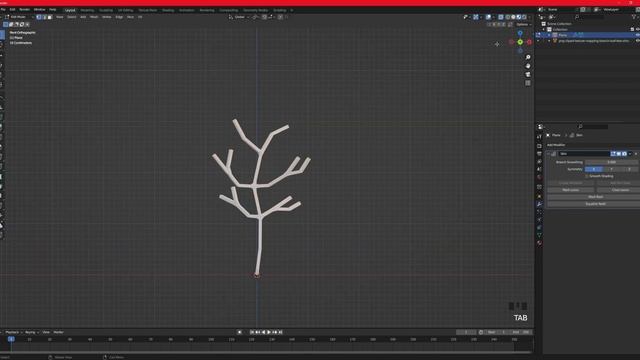Open the View Layer properties tab
The width and height of the screenshot is (640, 360).
point(539,161)
